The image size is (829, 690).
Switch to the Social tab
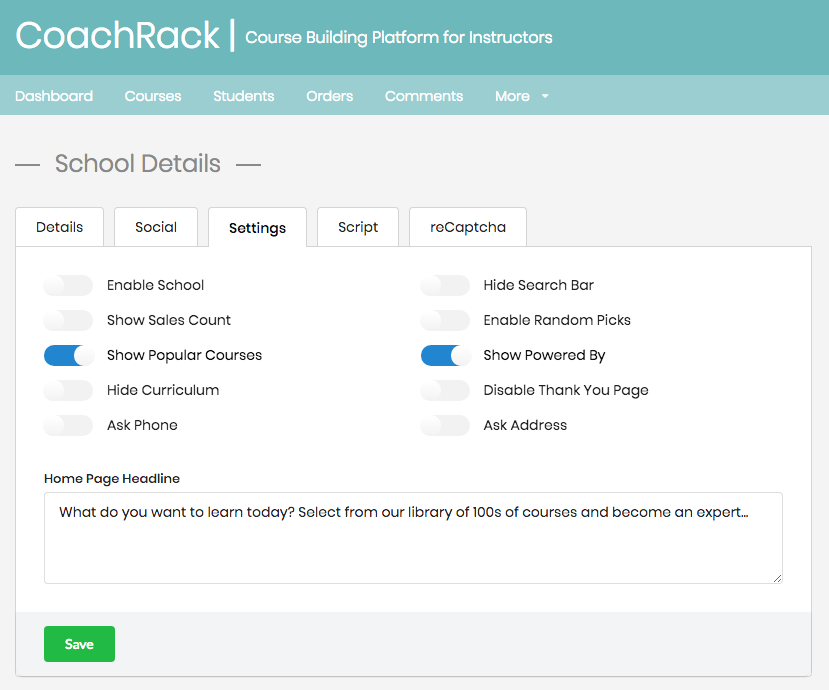156,227
